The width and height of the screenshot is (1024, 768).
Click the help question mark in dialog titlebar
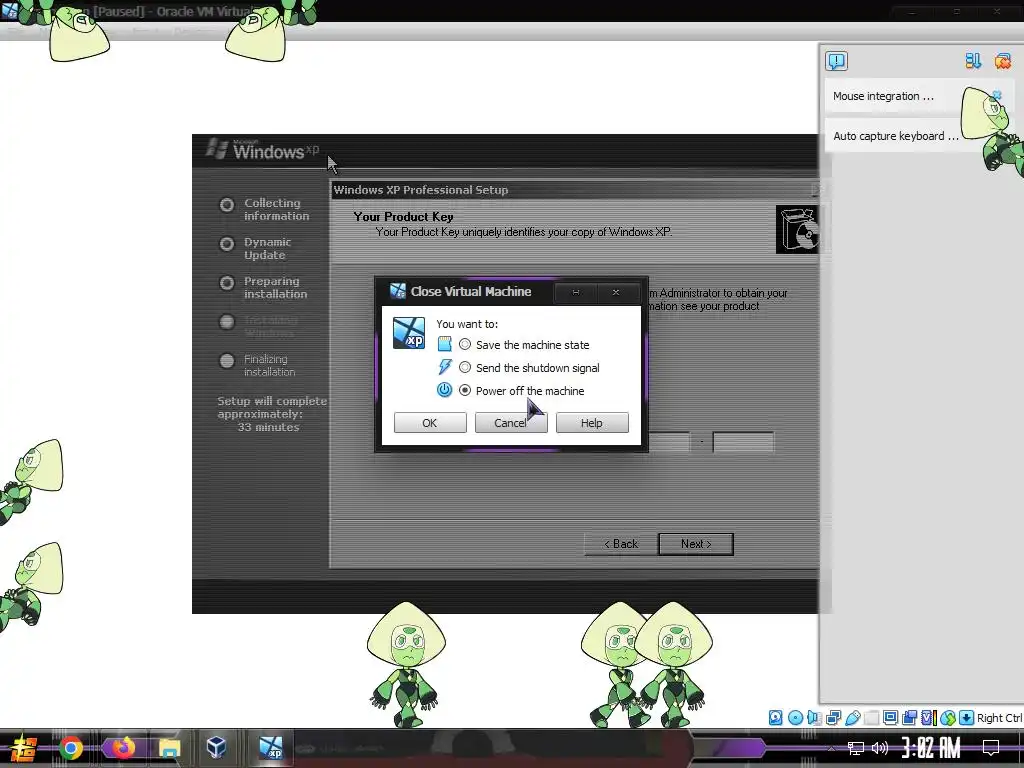(x=575, y=293)
